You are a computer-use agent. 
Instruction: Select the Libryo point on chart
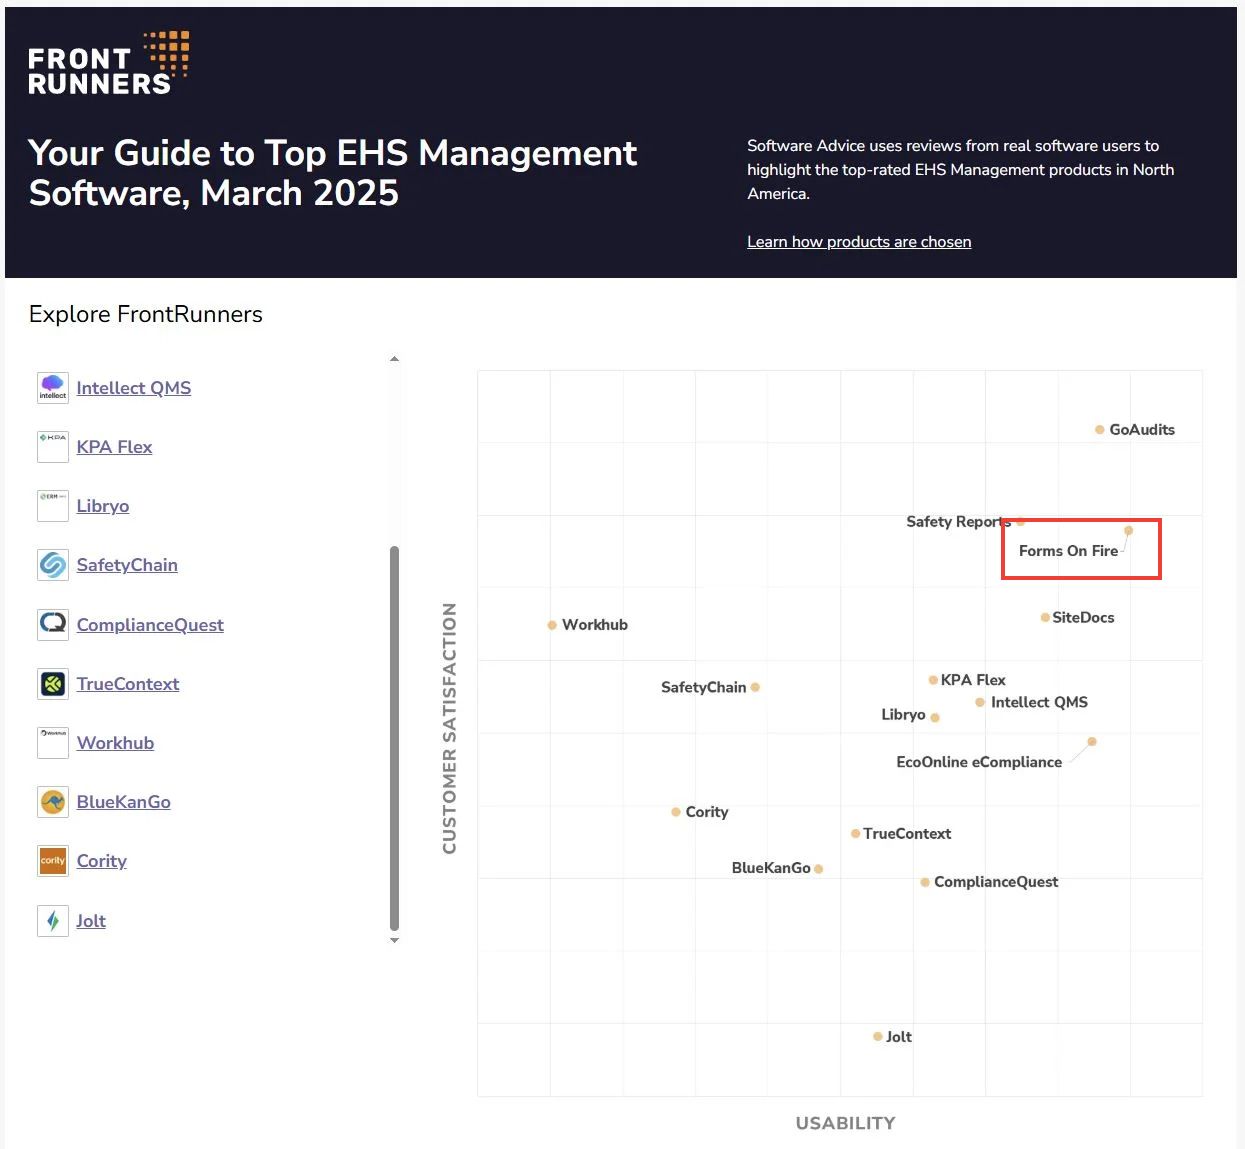pos(935,717)
